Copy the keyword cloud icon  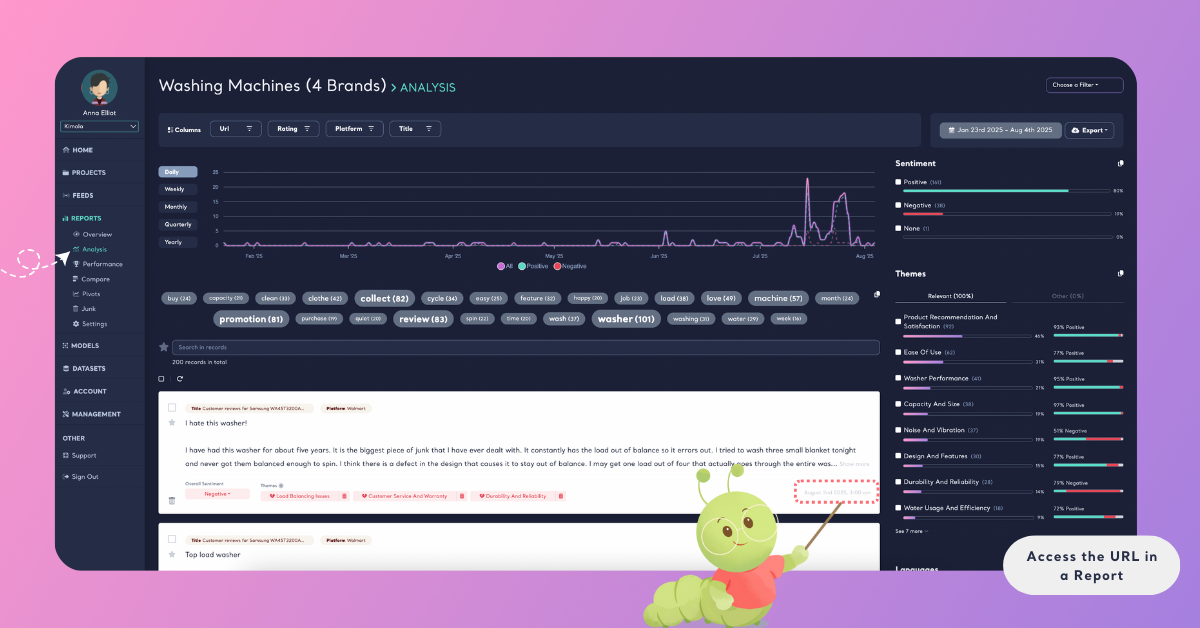876,295
